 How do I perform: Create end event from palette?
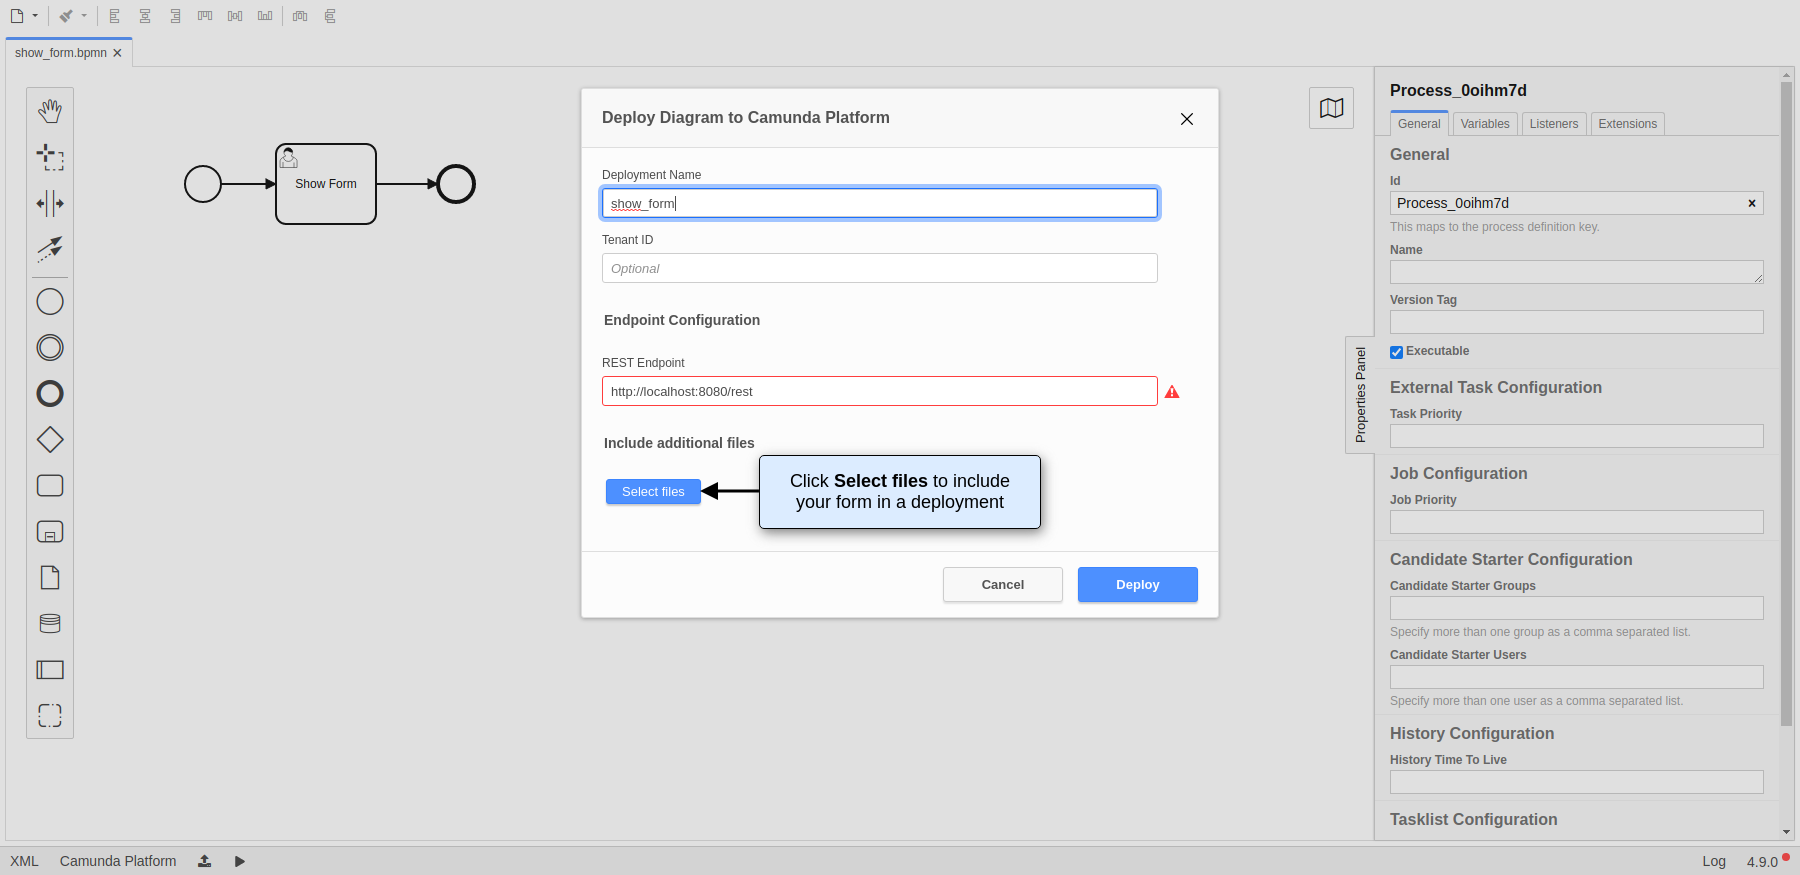tap(50, 393)
